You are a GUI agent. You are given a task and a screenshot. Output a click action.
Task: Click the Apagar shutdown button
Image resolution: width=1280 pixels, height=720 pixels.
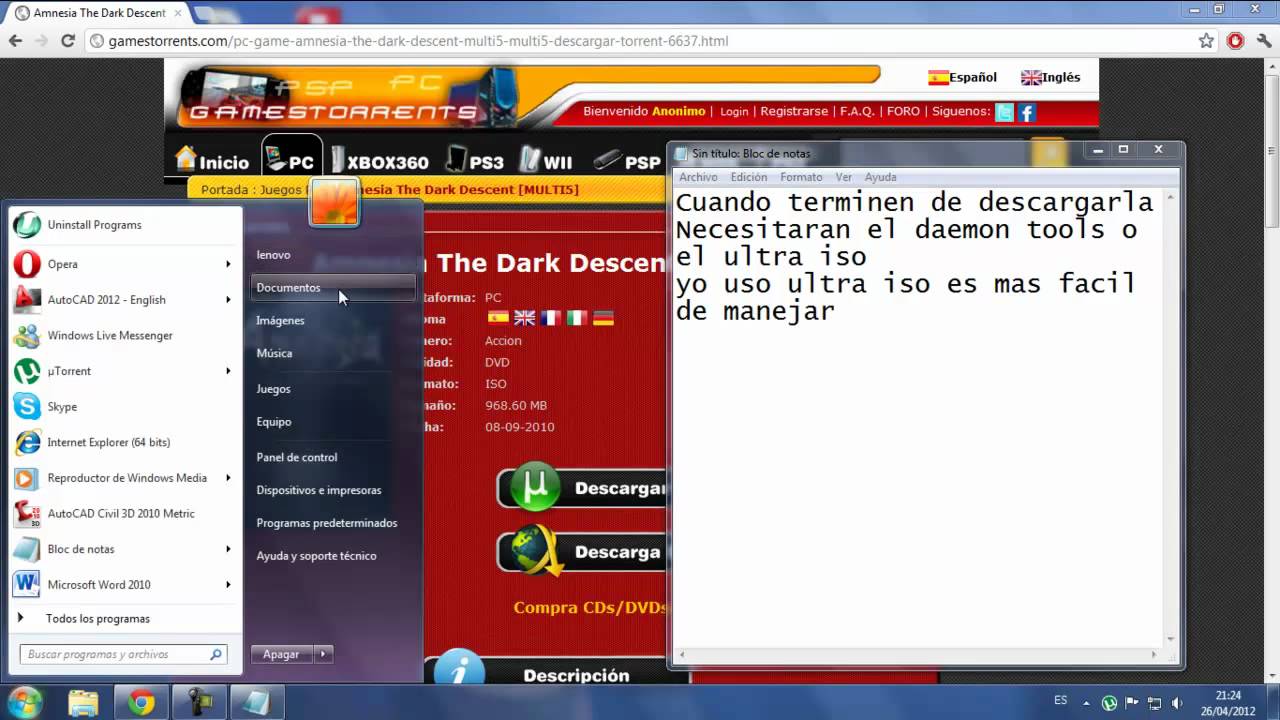[281, 654]
